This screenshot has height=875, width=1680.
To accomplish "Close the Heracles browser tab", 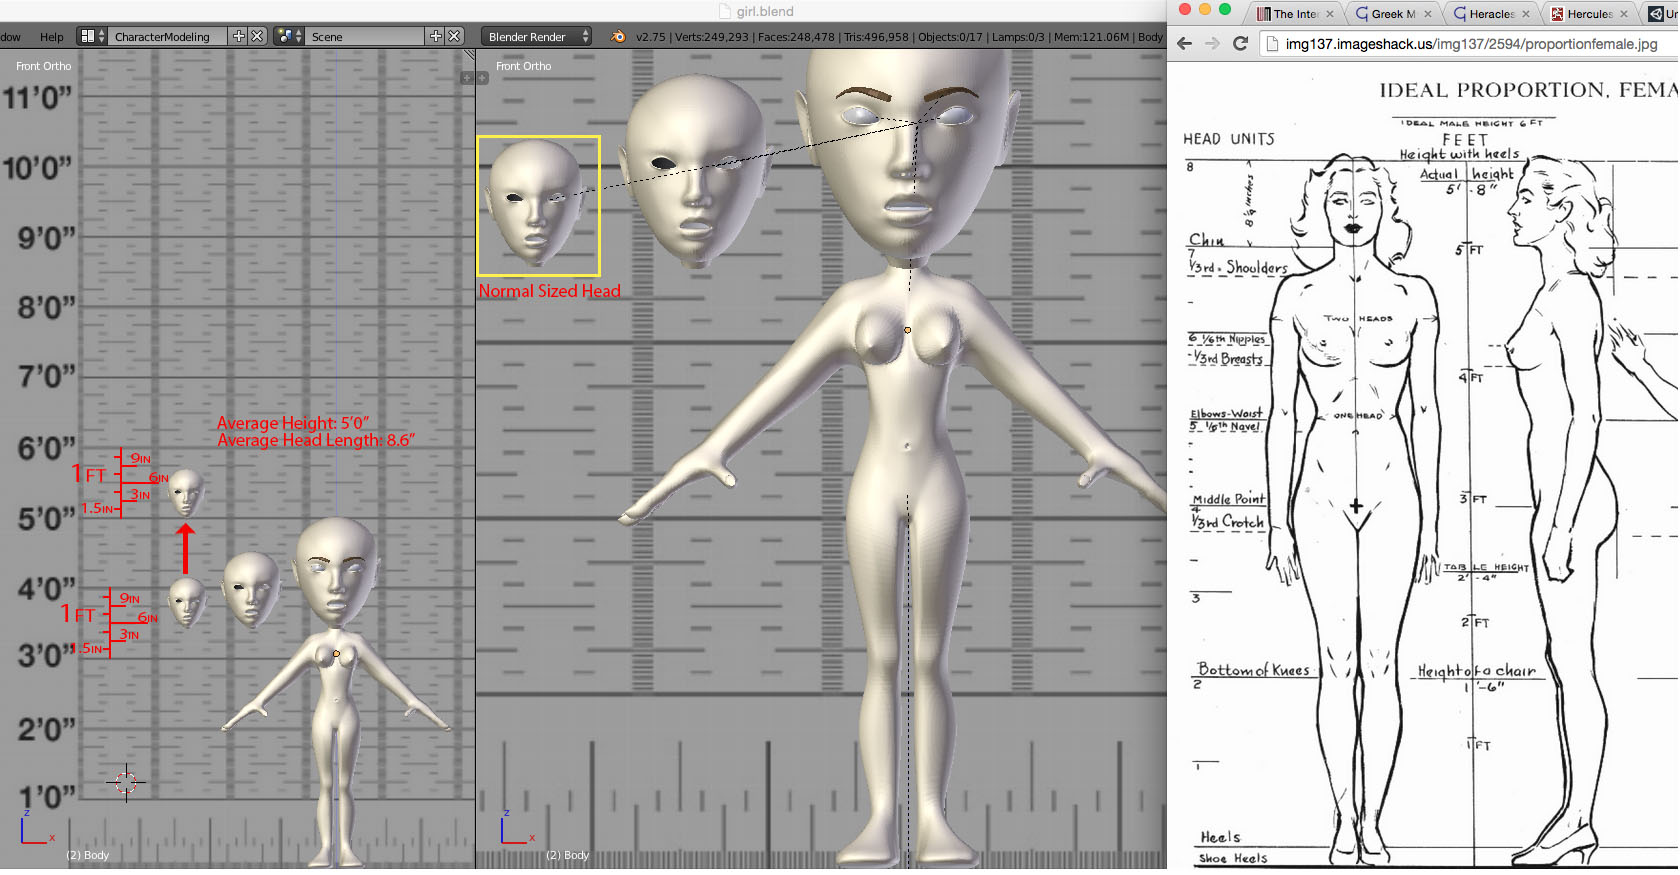I will (1525, 14).
